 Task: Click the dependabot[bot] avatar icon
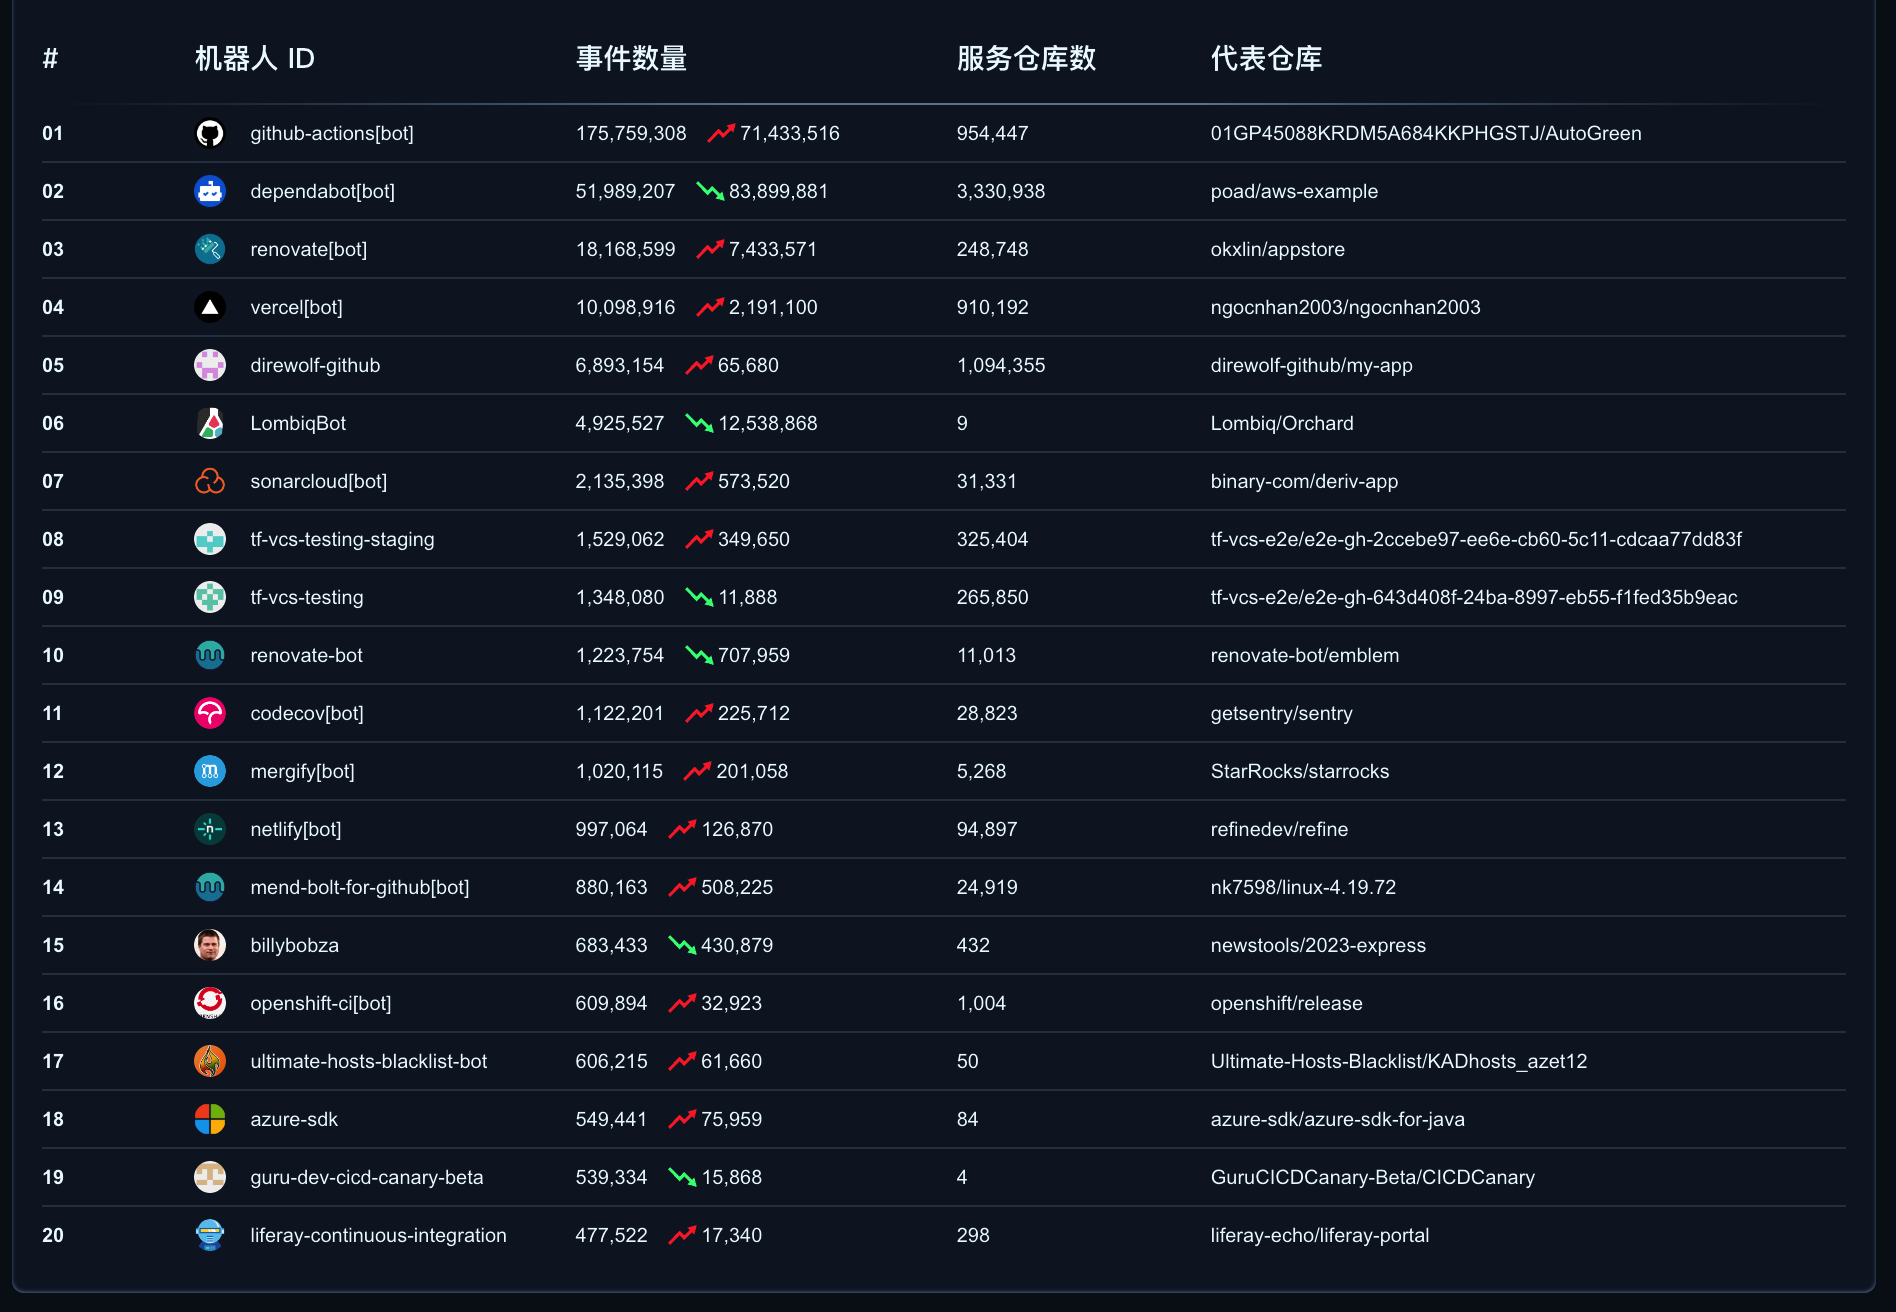(x=210, y=191)
